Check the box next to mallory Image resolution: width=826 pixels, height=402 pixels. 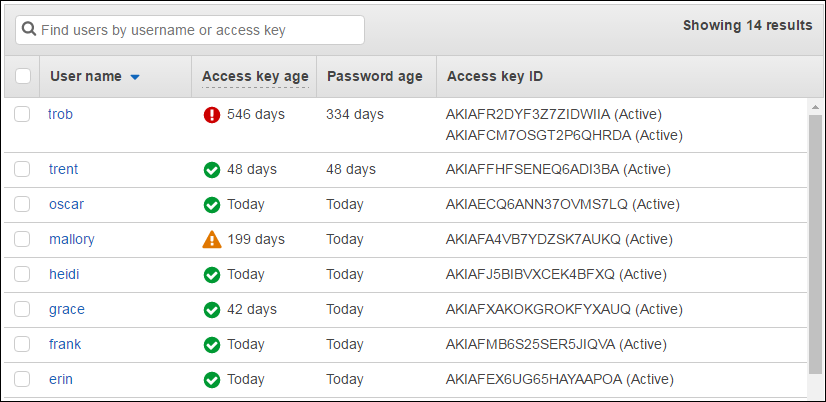coord(22,240)
